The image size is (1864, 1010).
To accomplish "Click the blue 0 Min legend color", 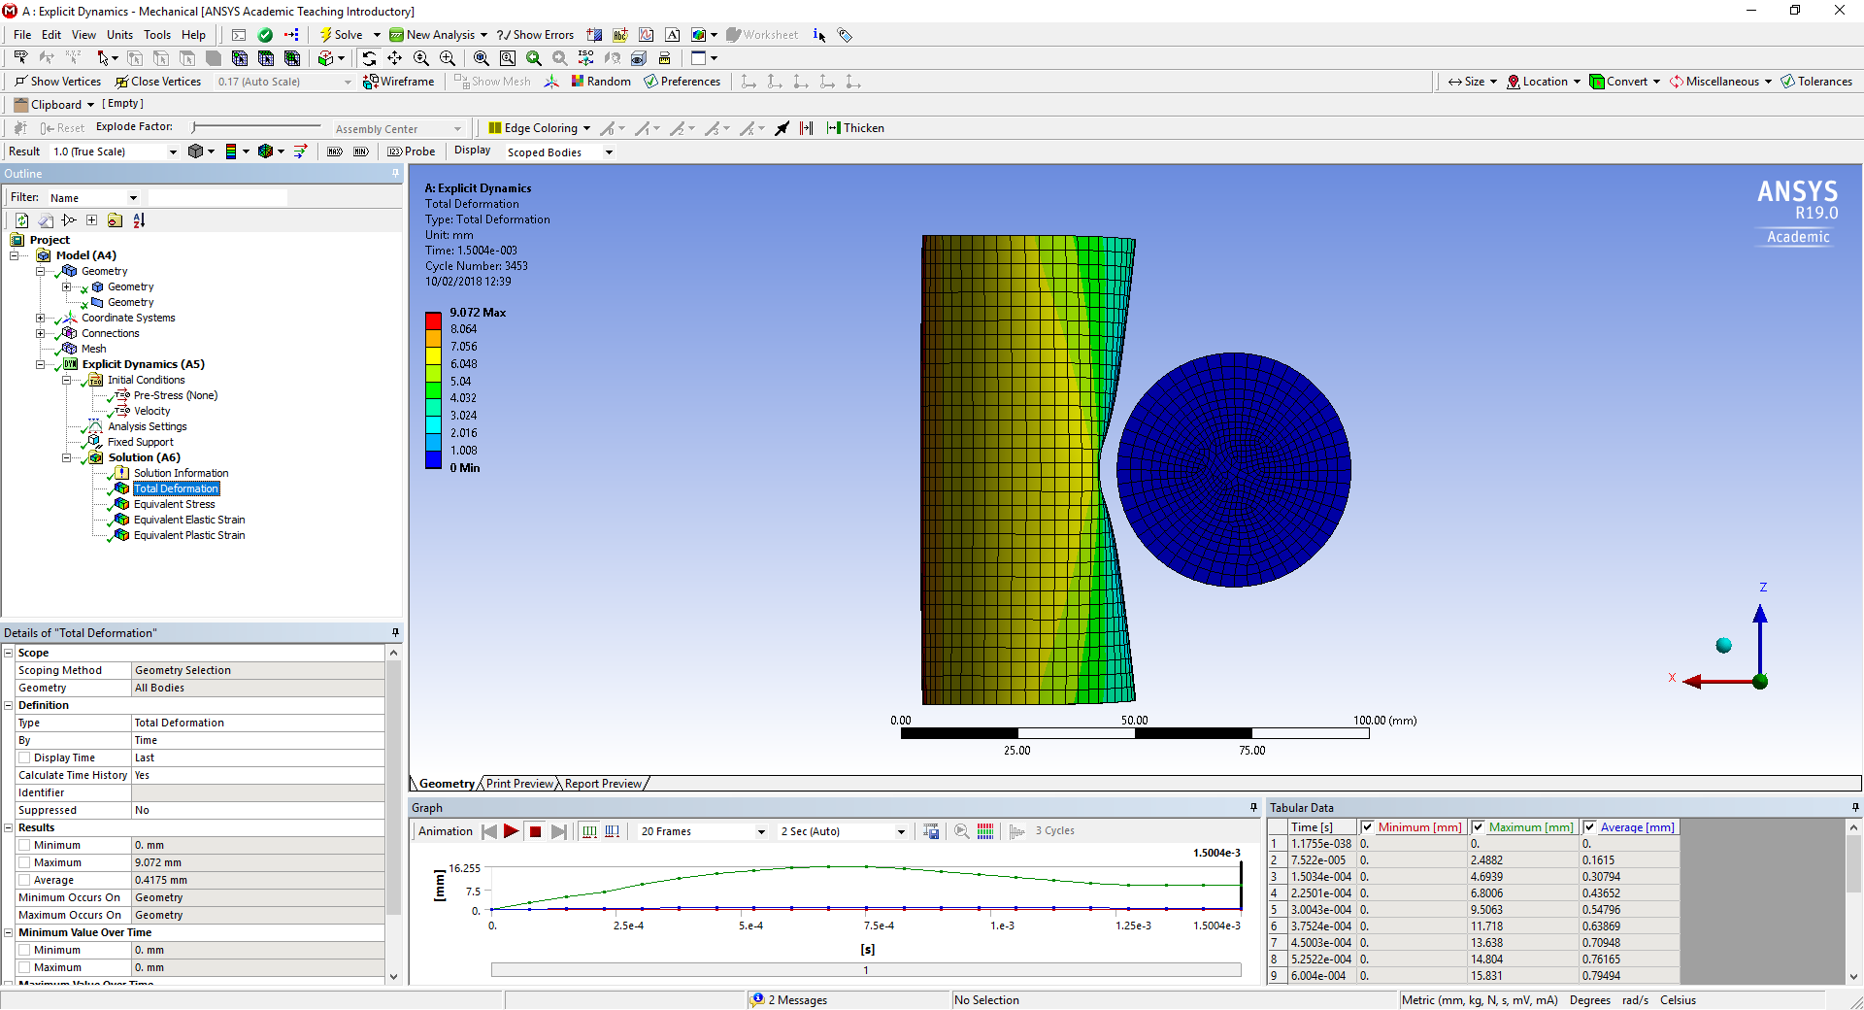I will tap(433, 460).
